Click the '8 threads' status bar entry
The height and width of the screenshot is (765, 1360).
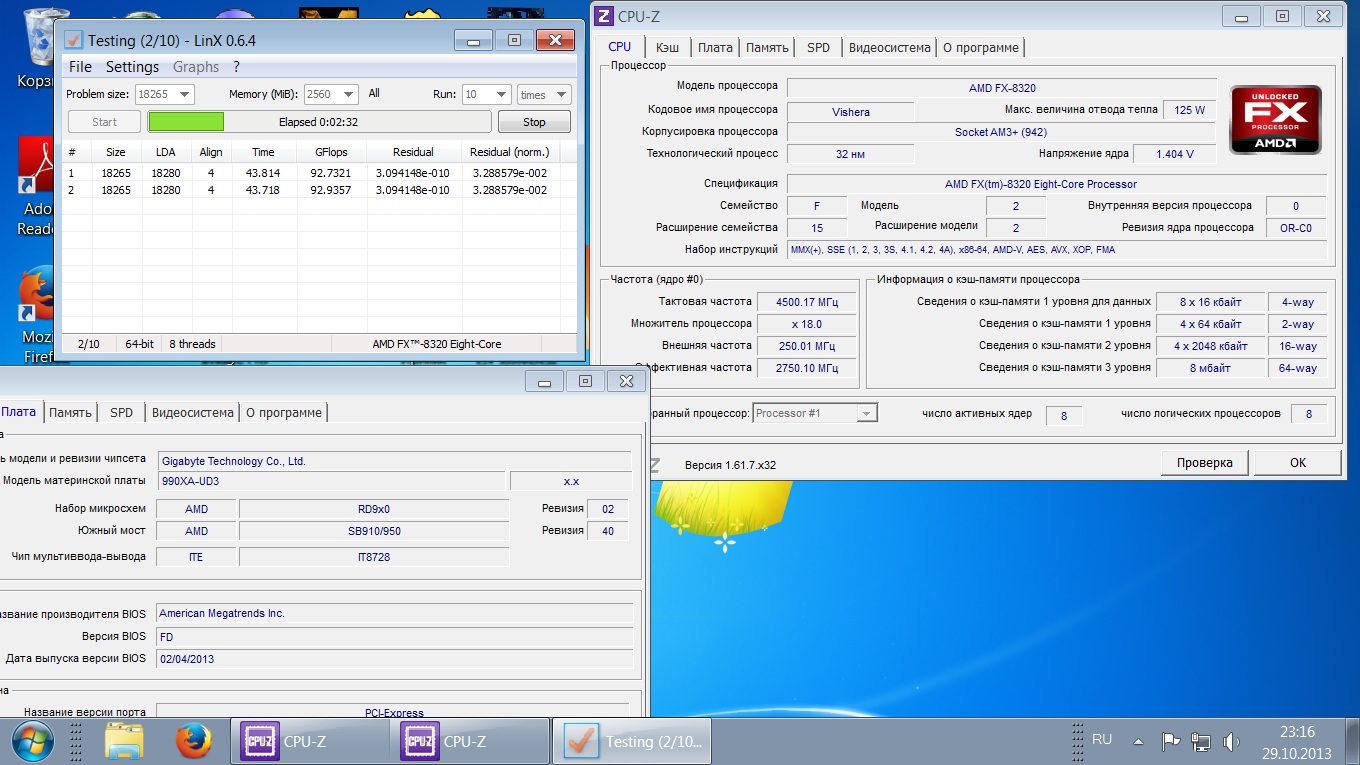click(191, 344)
